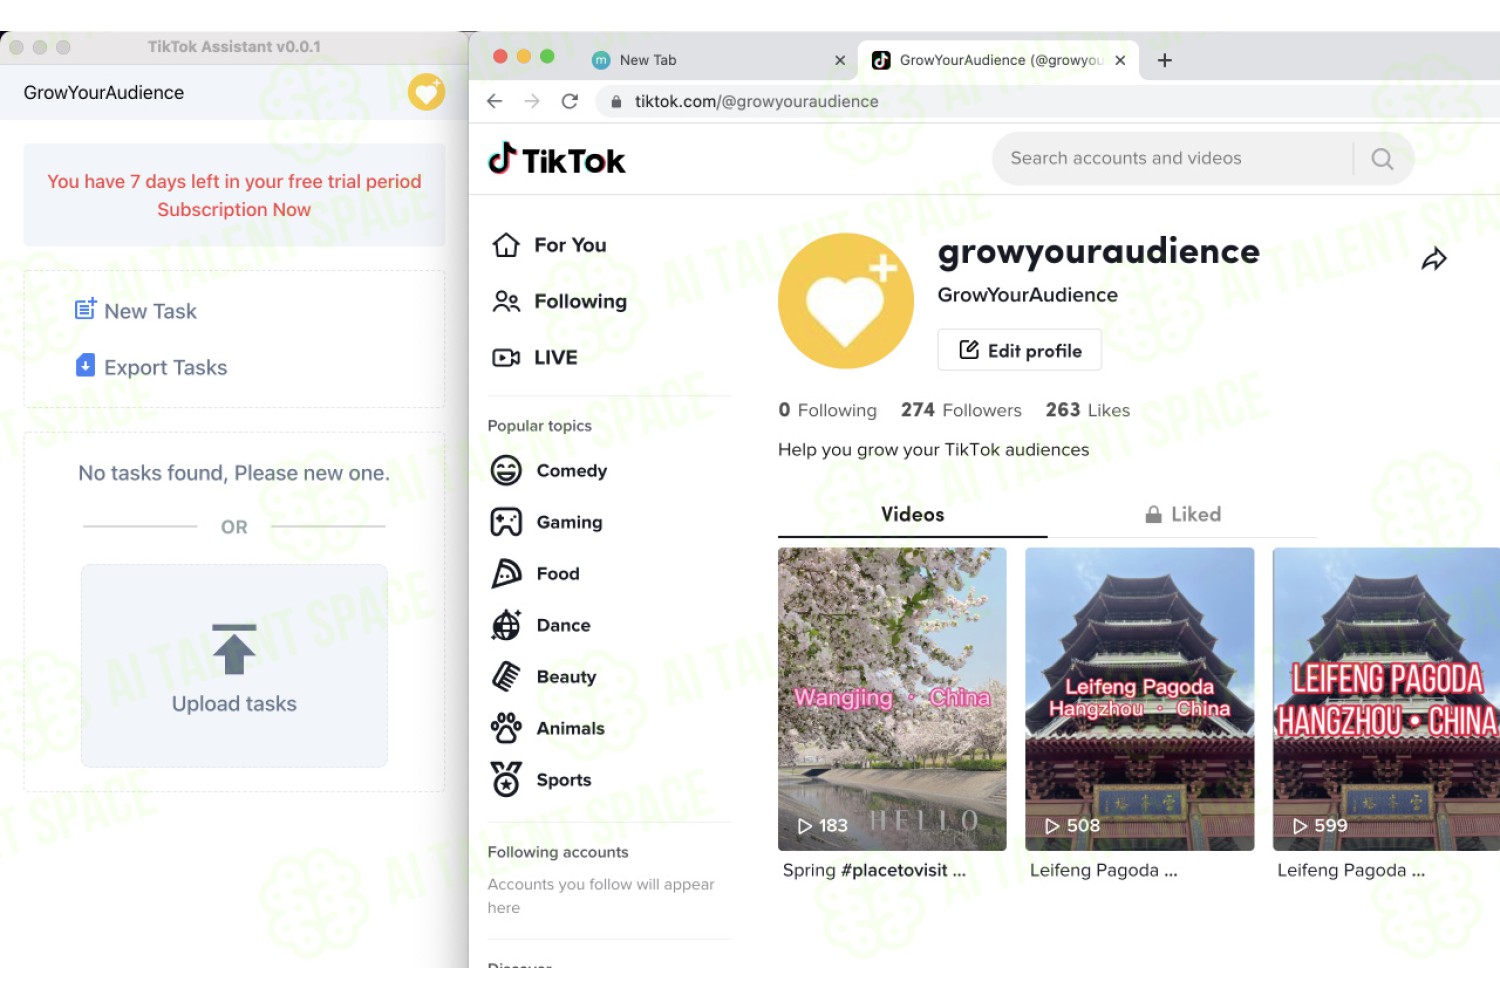Image resolution: width=1500 pixels, height=1000 pixels.
Task: Switch to the Videos tab
Action: (912, 514)
